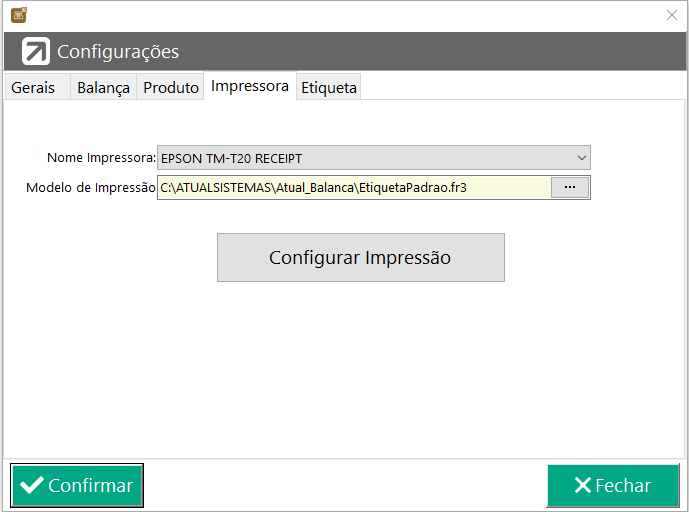This screenshot has width=689, height=512.
Task: Click the checkmark icon on Confirmar
Action: pos(32,485)
